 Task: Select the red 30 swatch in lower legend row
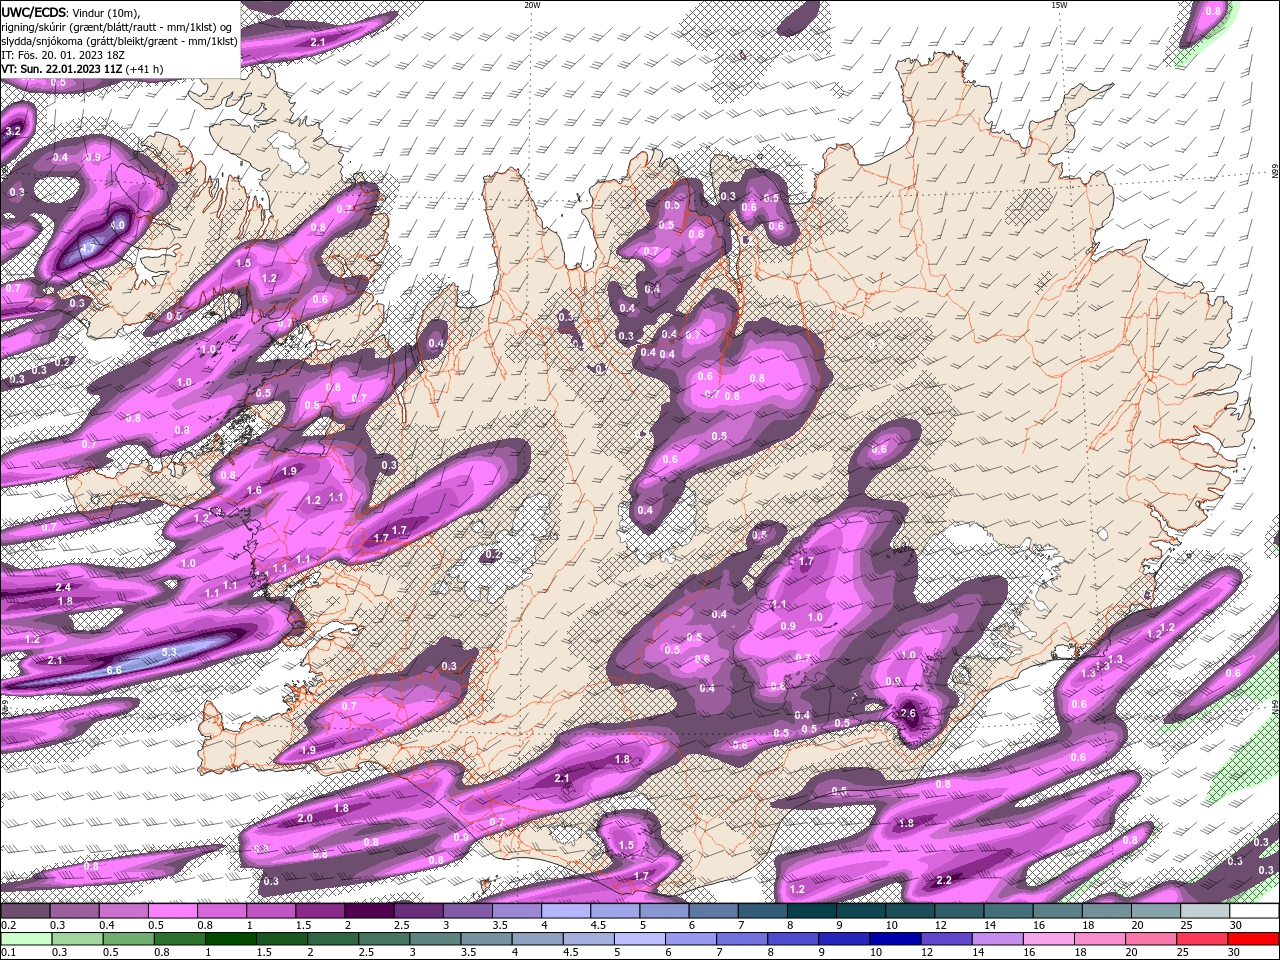pyautogui.click(x=1253, y=939)
